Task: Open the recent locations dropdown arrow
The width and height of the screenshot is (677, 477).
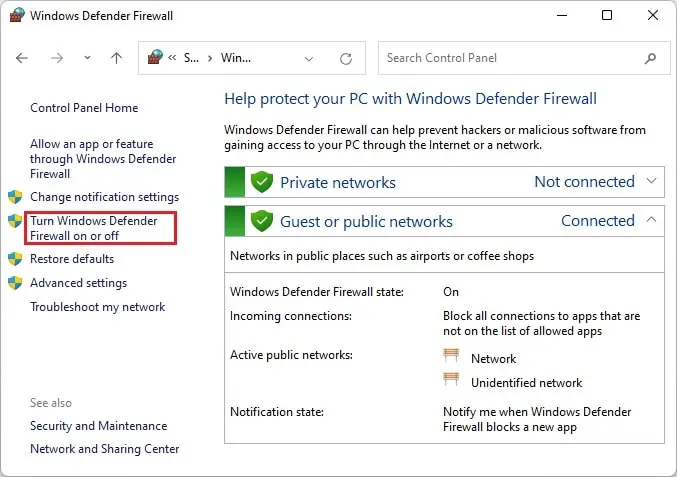Action: pos(87,57)
